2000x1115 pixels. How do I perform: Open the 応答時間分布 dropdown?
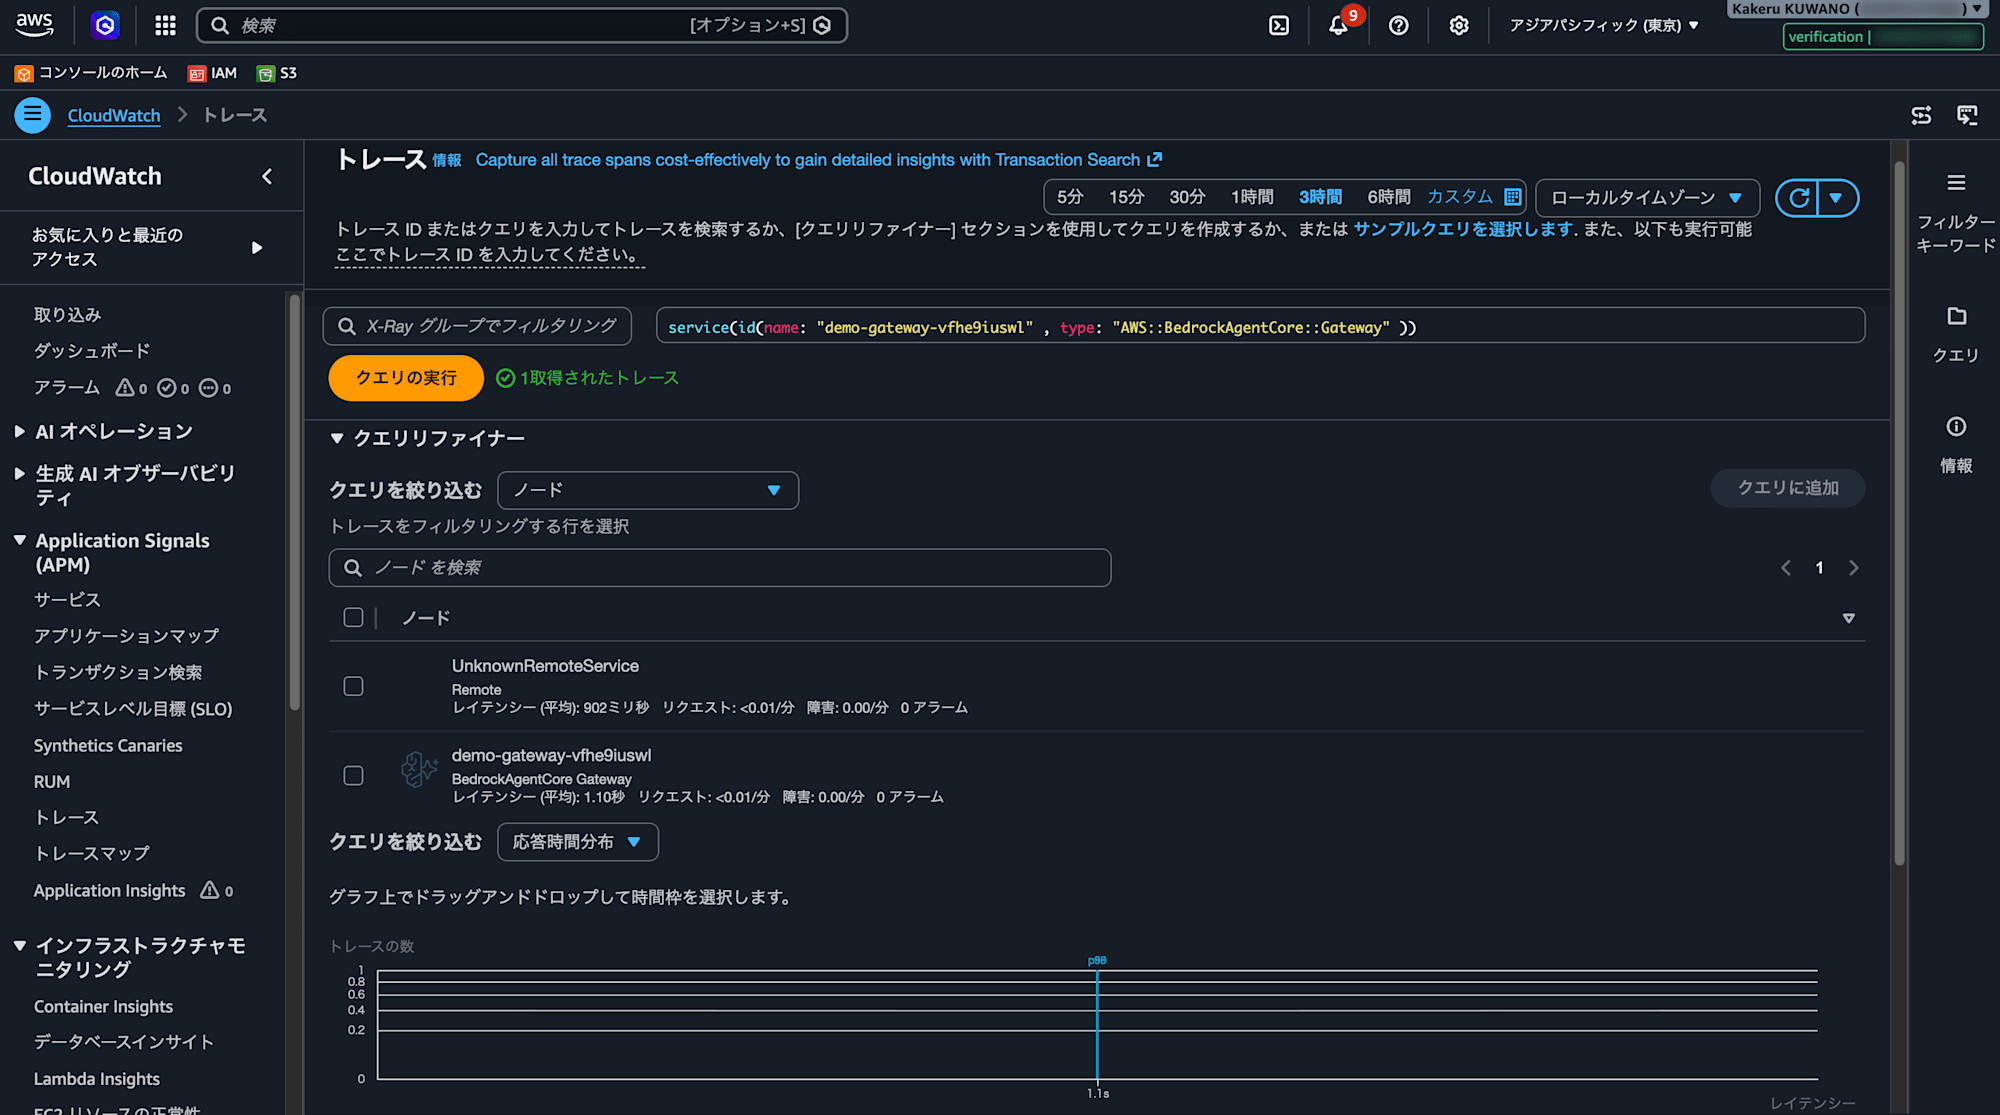[578, 842]
